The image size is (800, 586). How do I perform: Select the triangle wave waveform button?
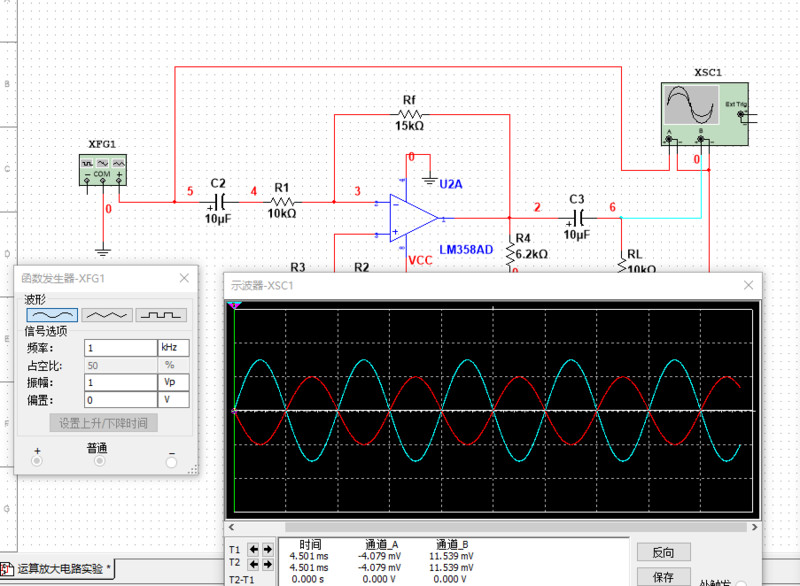point(106,314)
